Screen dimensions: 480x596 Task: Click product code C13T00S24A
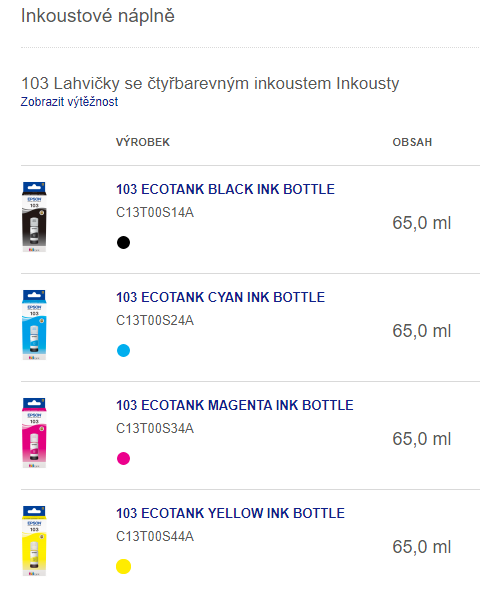pyautogui.click(x=155, y=320)
